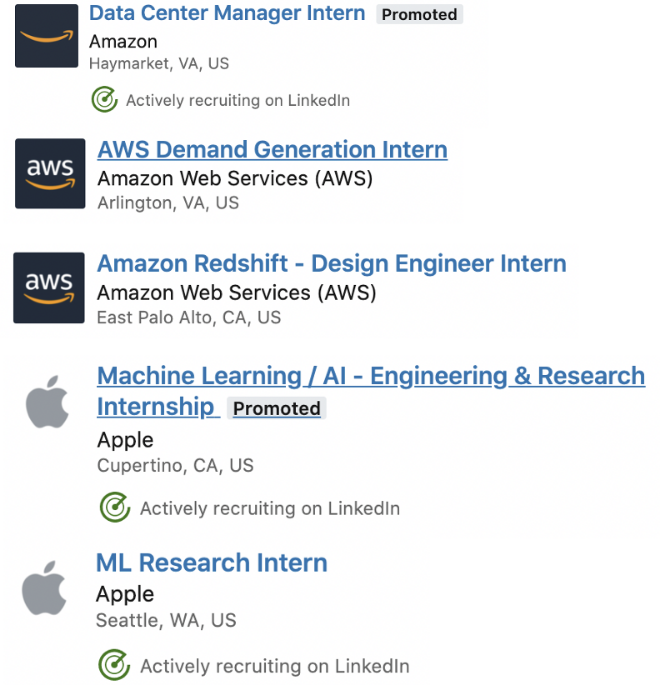Click Amazon Web Services (AWS) under the Redshift job
The width and height of the screenshot is (660, 685).
(234, 293)
